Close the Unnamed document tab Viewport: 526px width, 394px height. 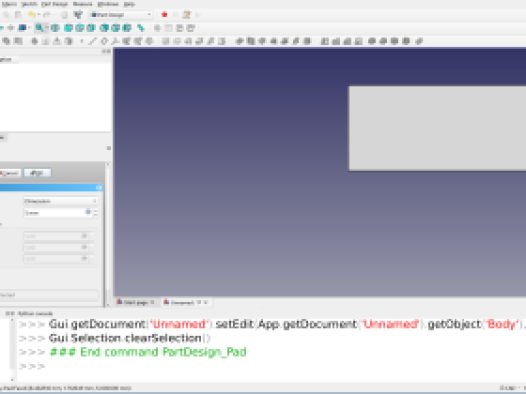tap(206, 302)
